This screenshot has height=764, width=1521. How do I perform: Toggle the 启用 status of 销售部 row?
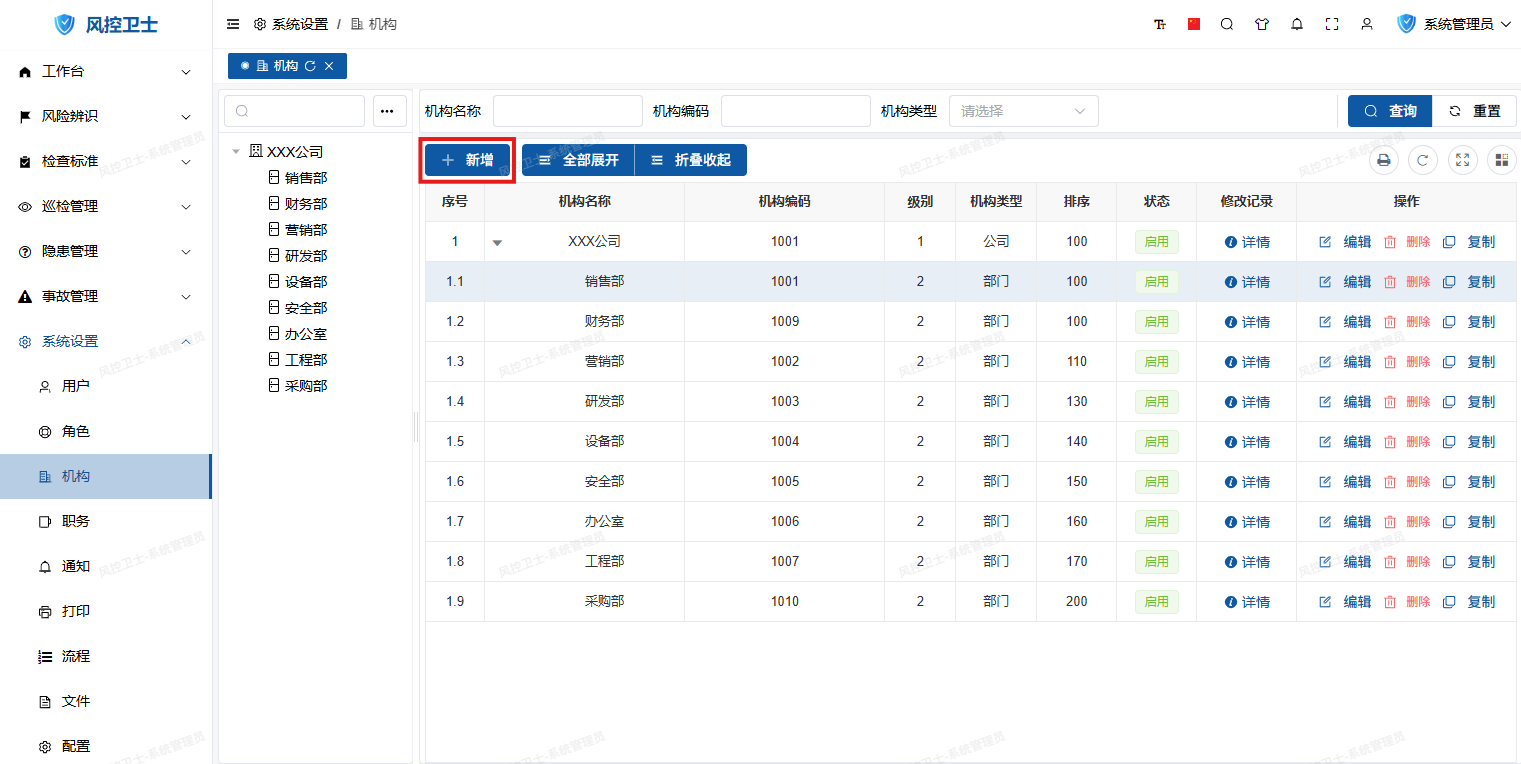tap(1156, 282)
